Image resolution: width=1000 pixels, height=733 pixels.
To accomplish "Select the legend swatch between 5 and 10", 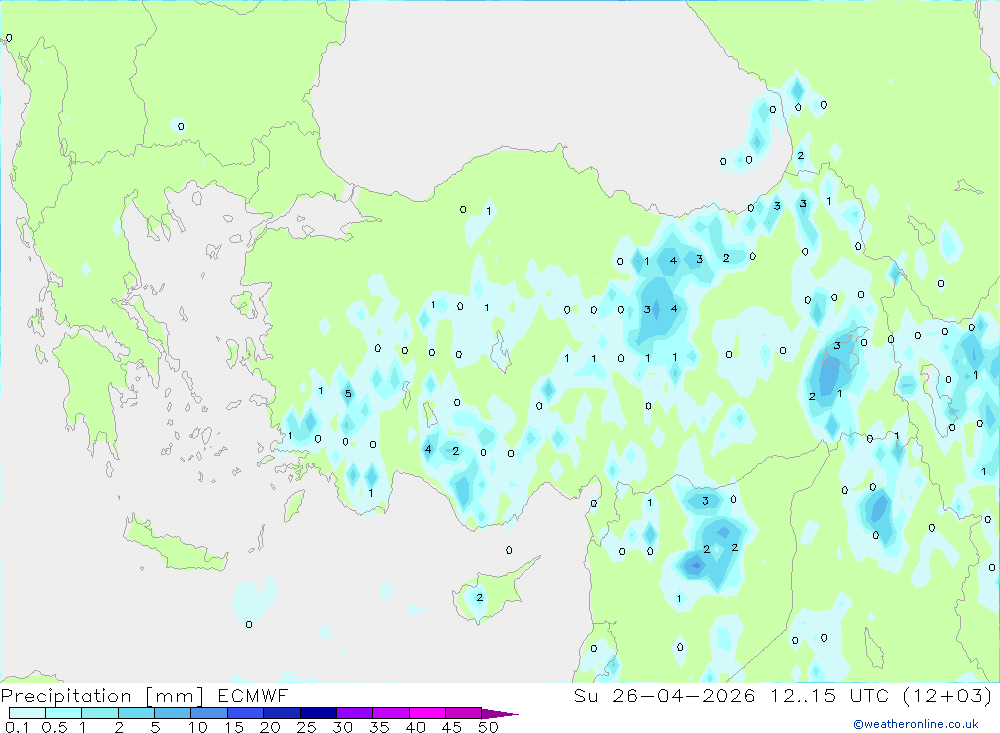I will 173,713.
